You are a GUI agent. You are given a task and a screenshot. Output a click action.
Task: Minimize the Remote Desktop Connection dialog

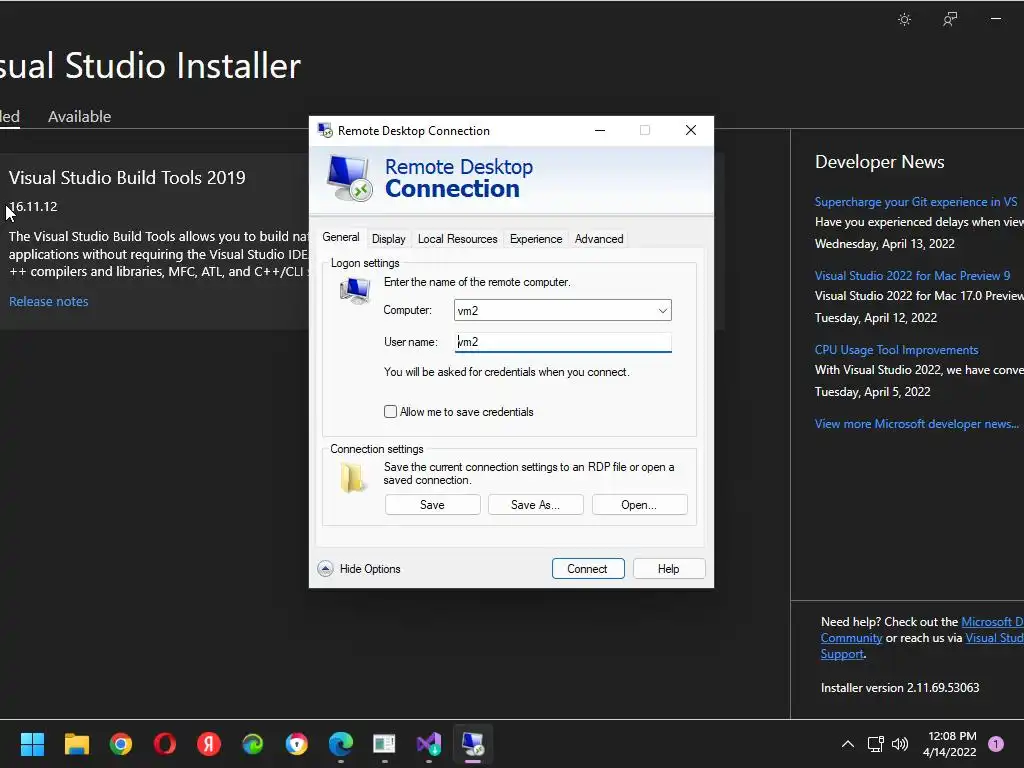(x=600, y=130)
